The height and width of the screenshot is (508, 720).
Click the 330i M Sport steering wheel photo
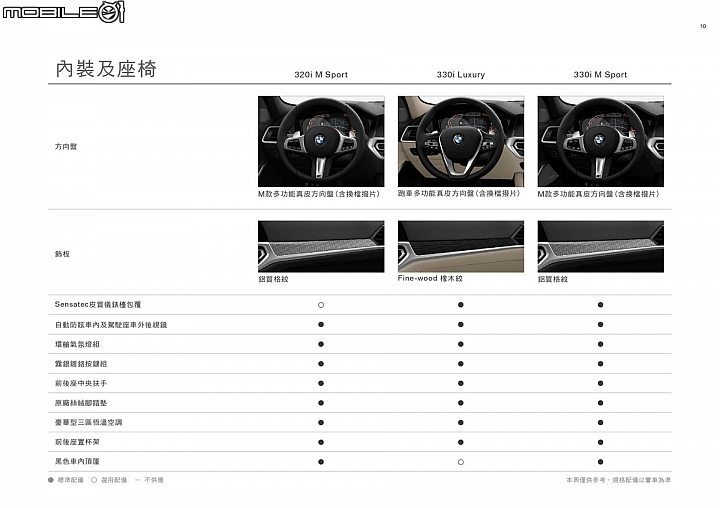click(x=601, y=141)
